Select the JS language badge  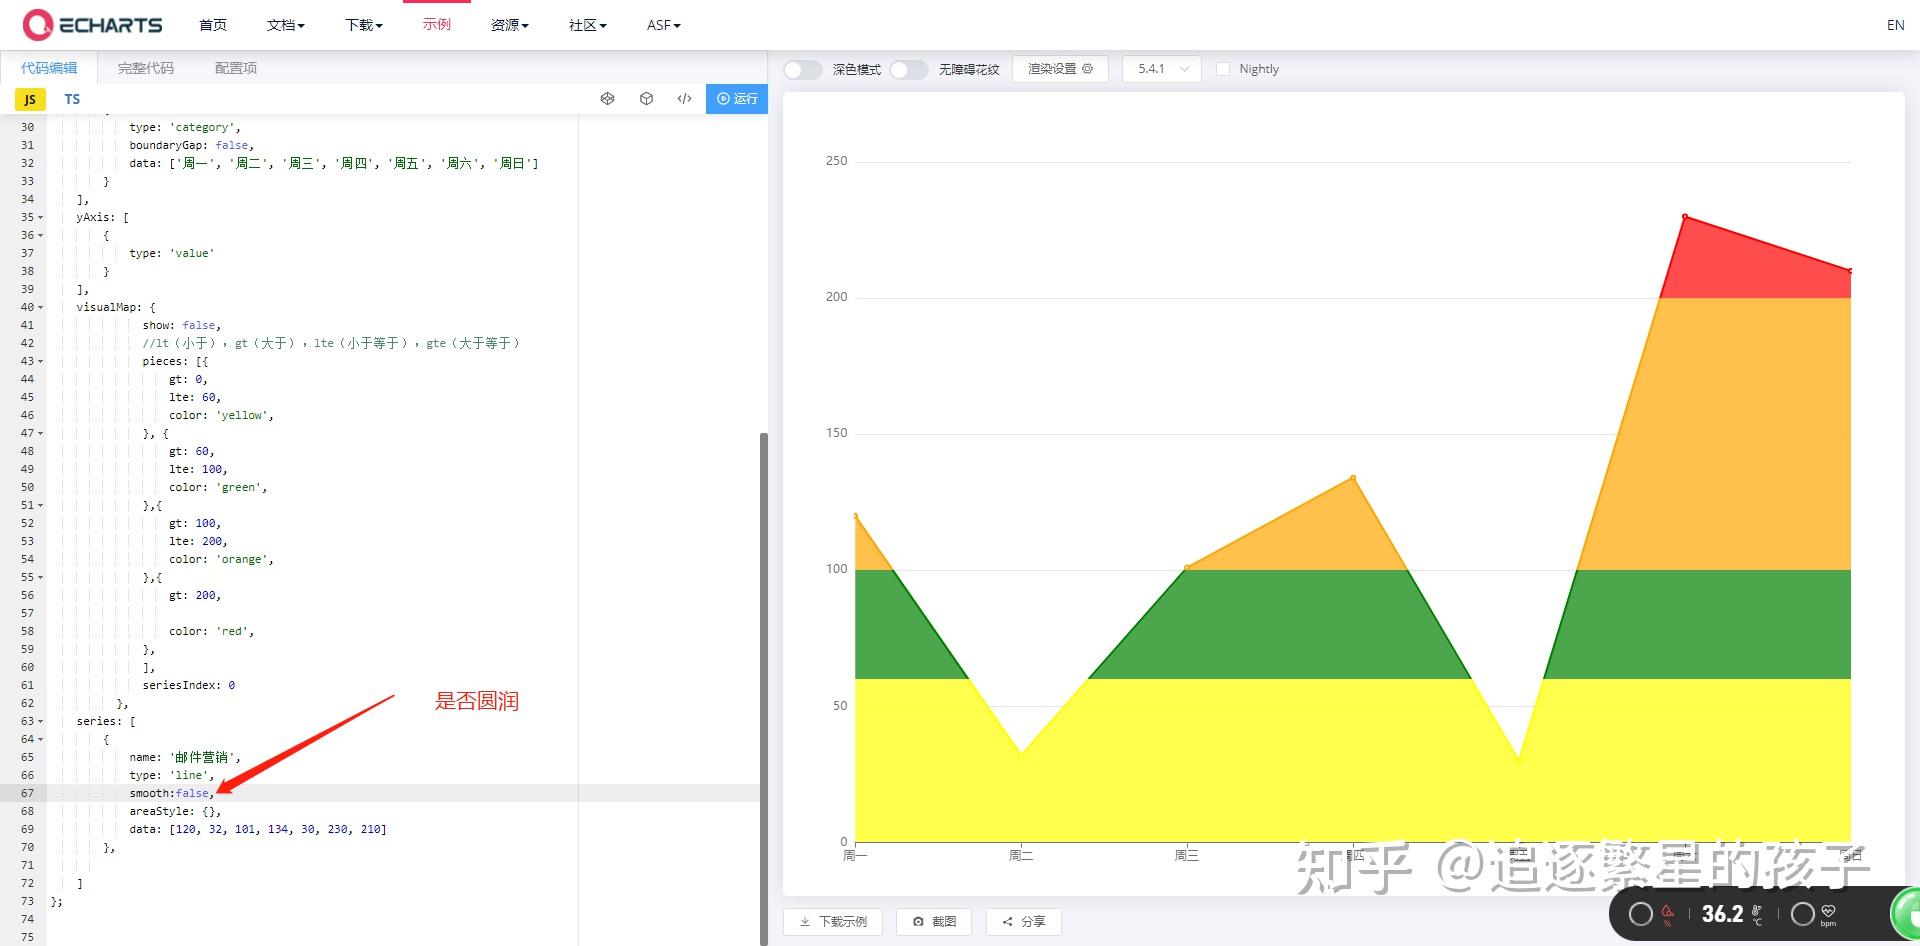pyautogui.click(x=29, y=98)
